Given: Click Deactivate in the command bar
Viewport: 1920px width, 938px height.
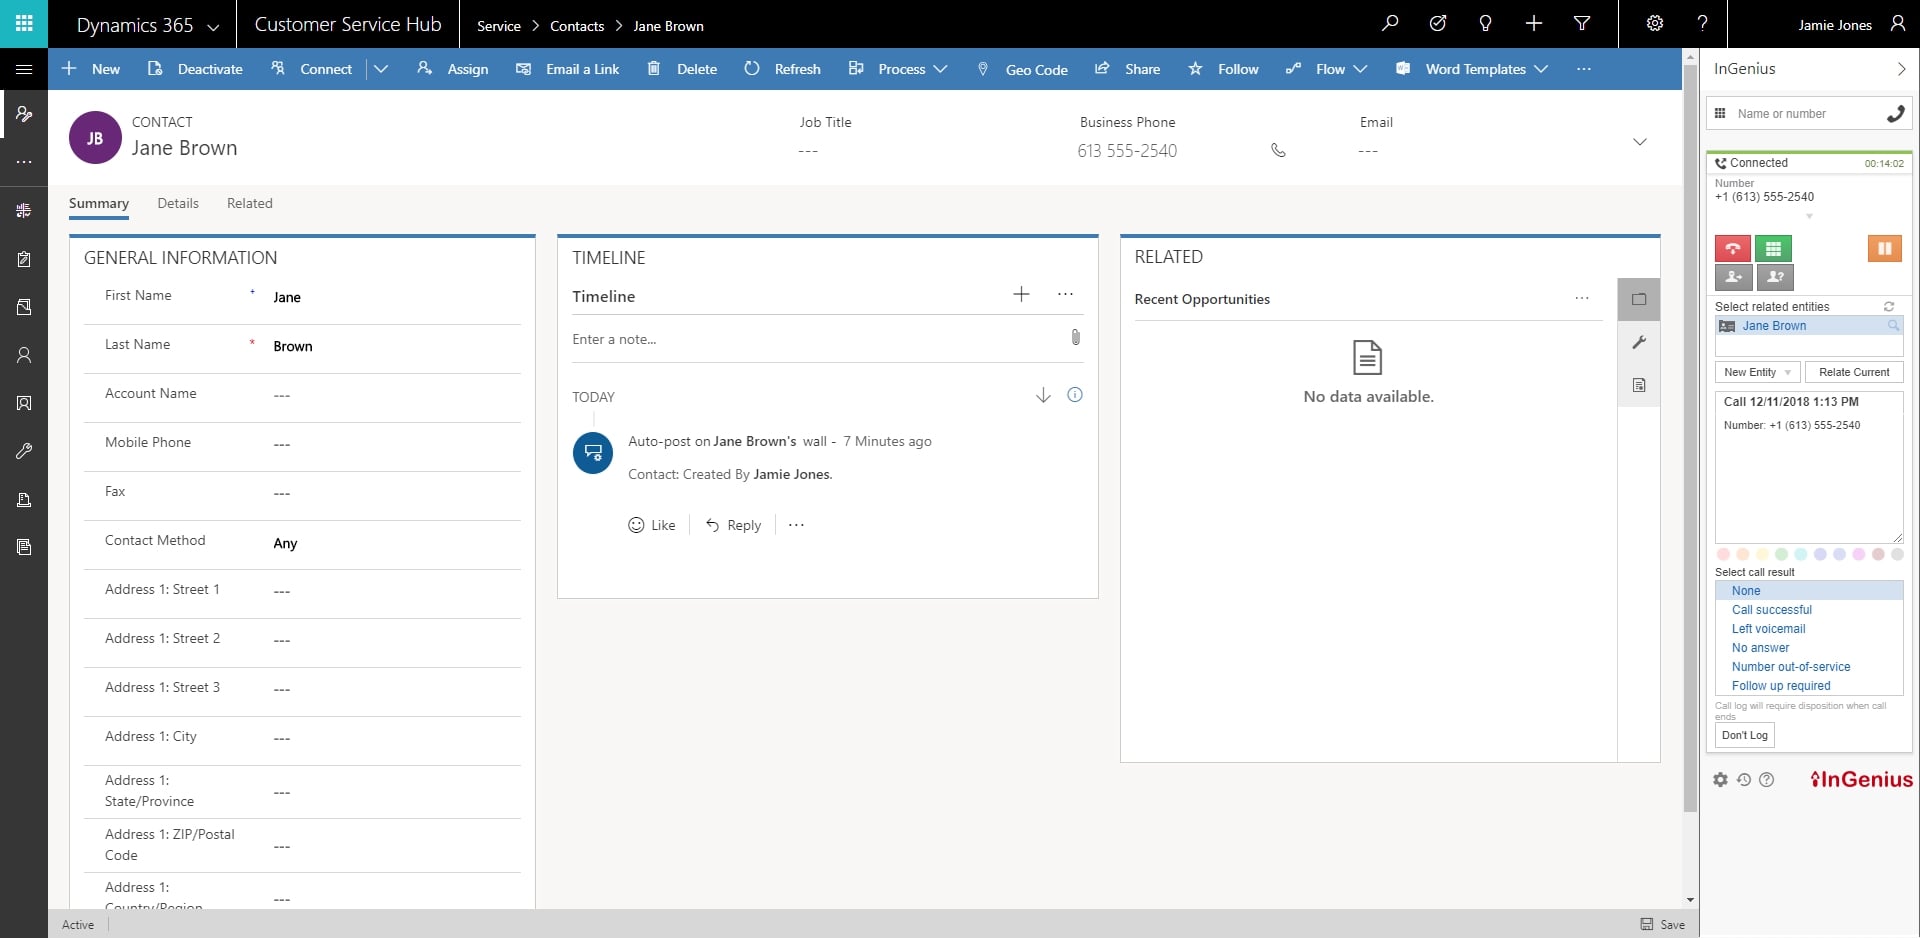Looking at the screenshot, I should (195, 69).
